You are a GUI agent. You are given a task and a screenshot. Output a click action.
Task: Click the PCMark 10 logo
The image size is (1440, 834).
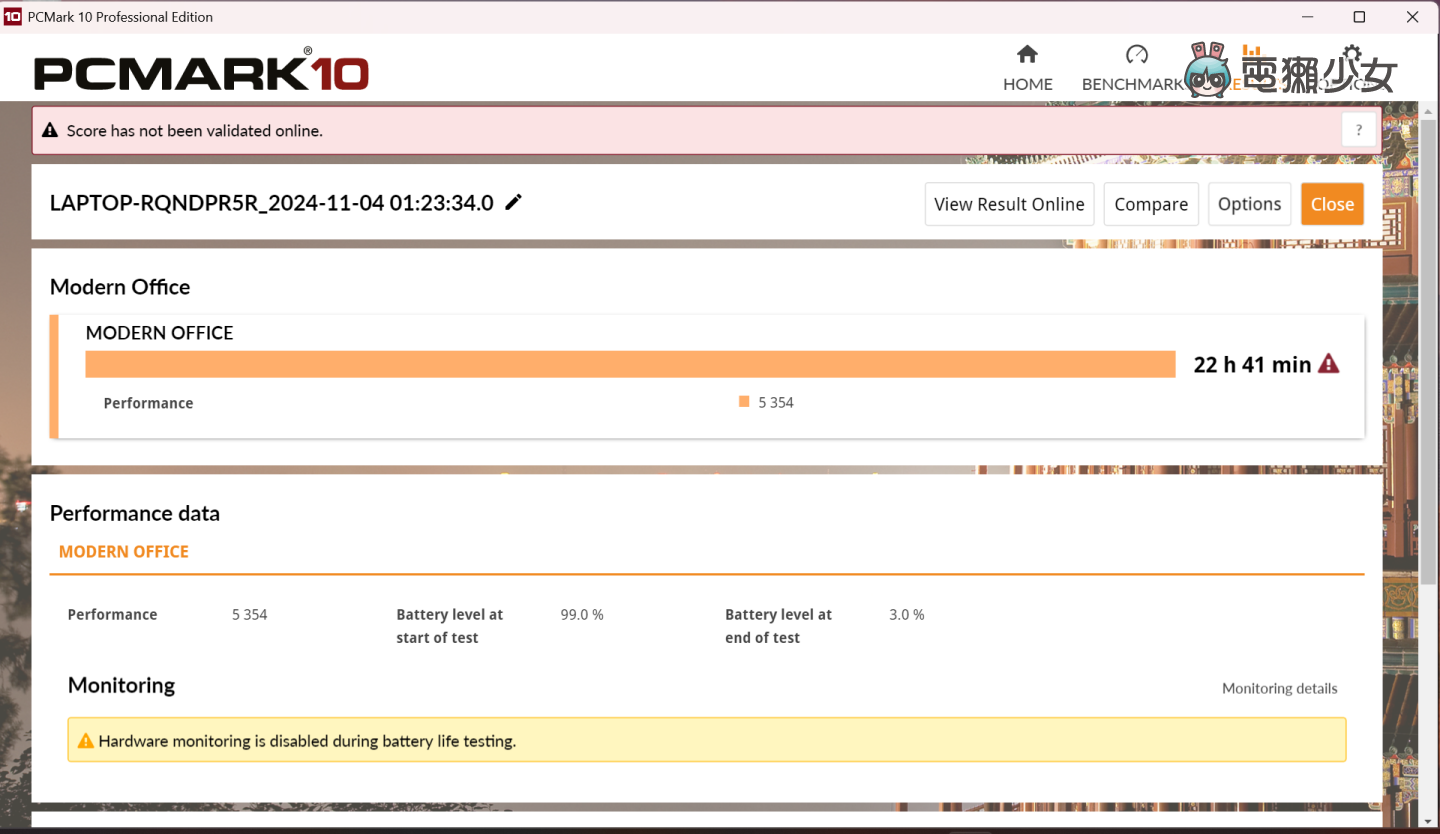pyautogui.click(x=201, y=71)
